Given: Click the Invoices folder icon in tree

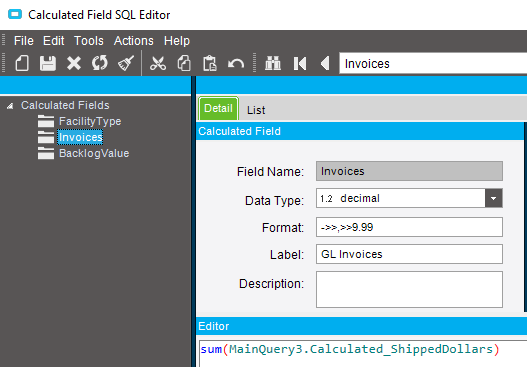Looking at the screenshot, I should 46,137.
